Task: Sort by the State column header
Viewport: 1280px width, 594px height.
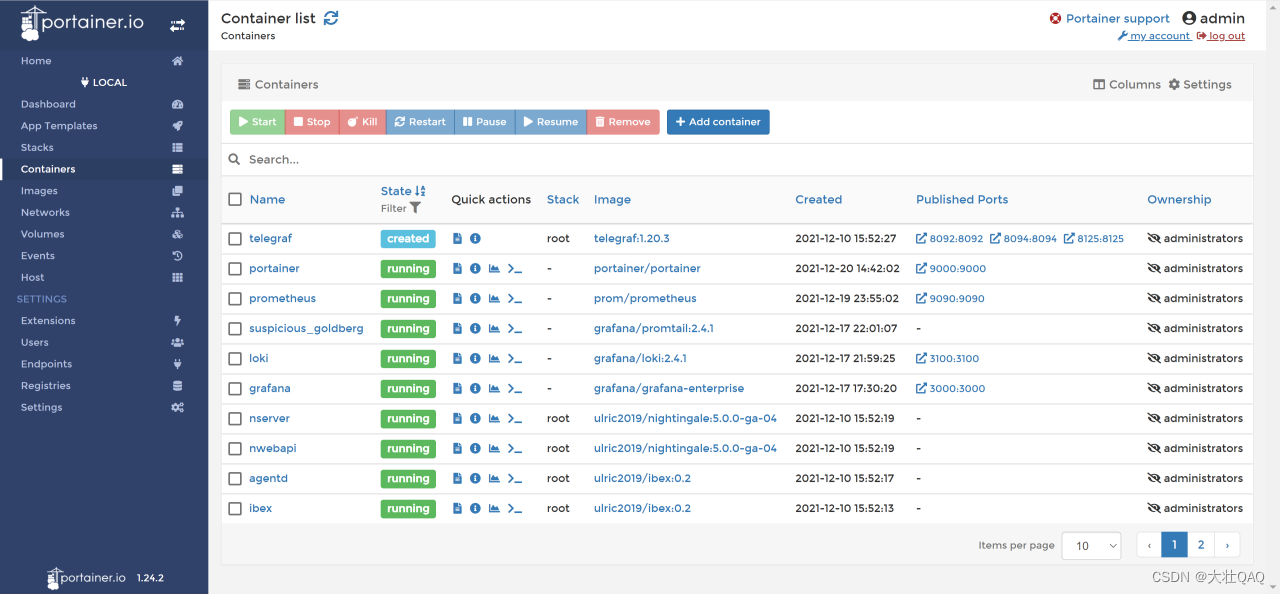Action: coord(403,191)
